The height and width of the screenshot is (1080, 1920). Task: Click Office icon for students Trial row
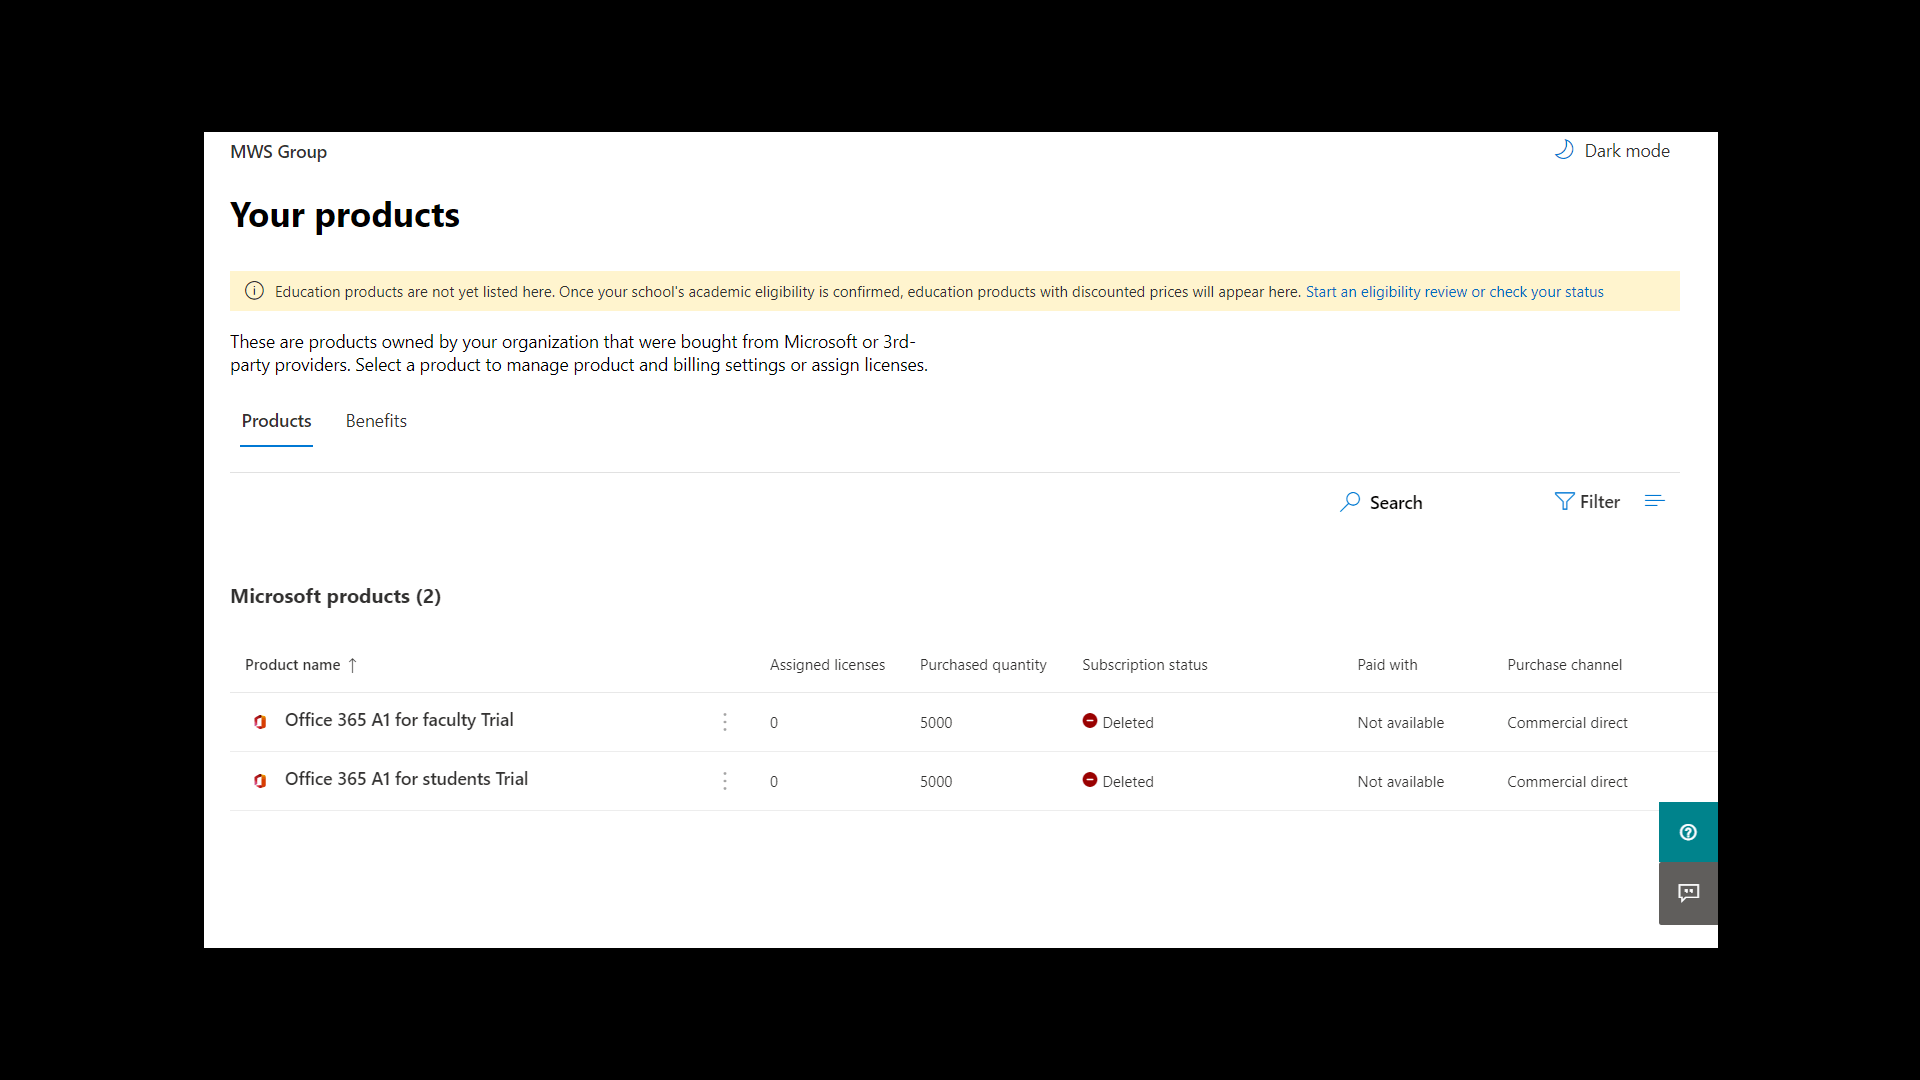[x=260, y=781]
